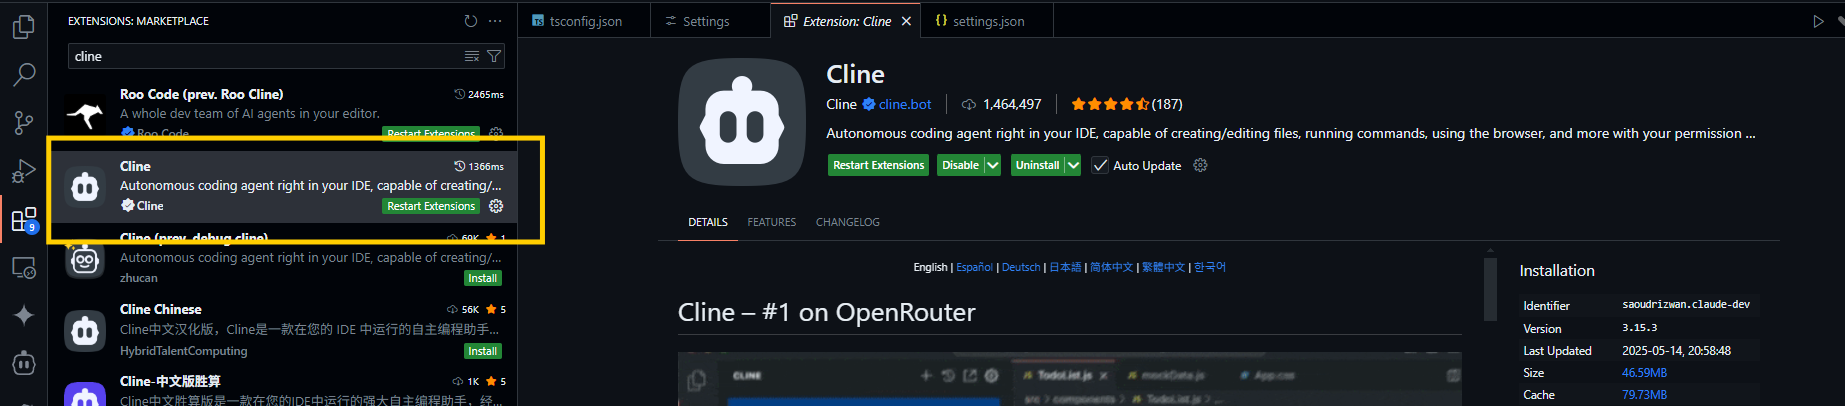
Task: Click the Roo Code kangaroo icon
Action: (86, 115)
